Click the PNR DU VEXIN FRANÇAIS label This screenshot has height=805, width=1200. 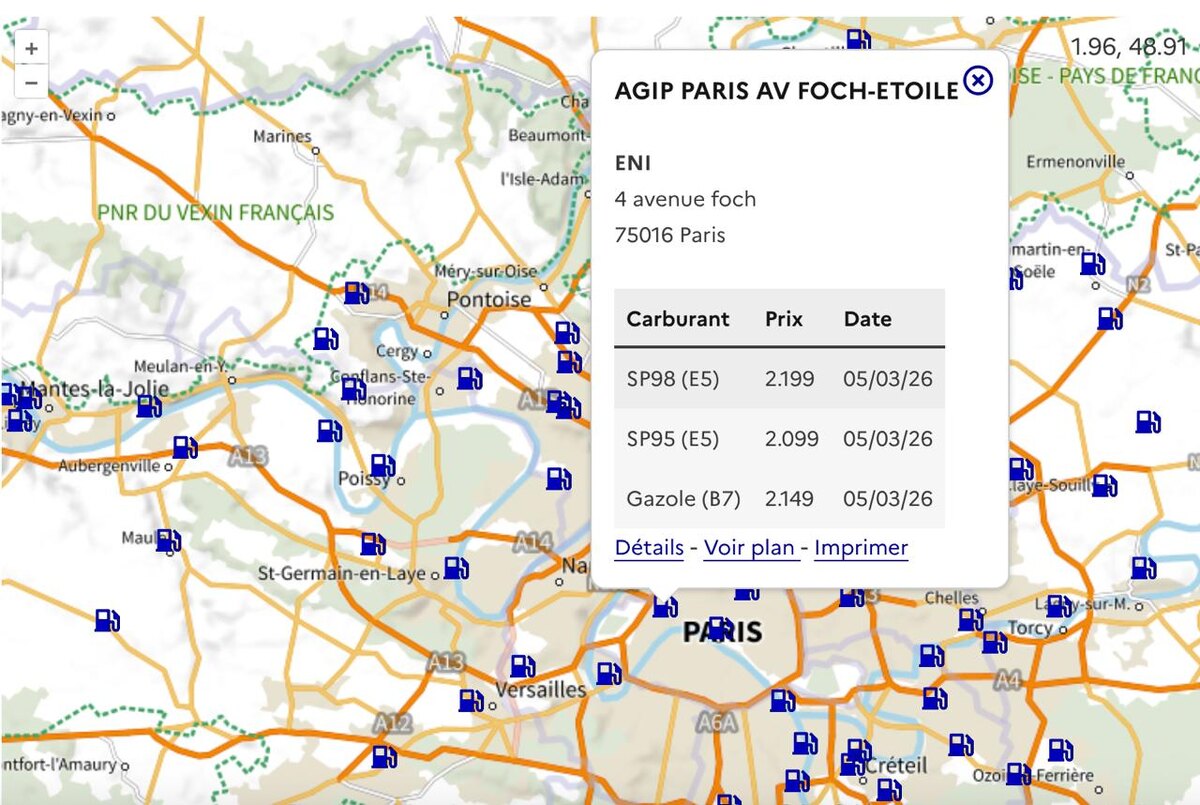216,213
